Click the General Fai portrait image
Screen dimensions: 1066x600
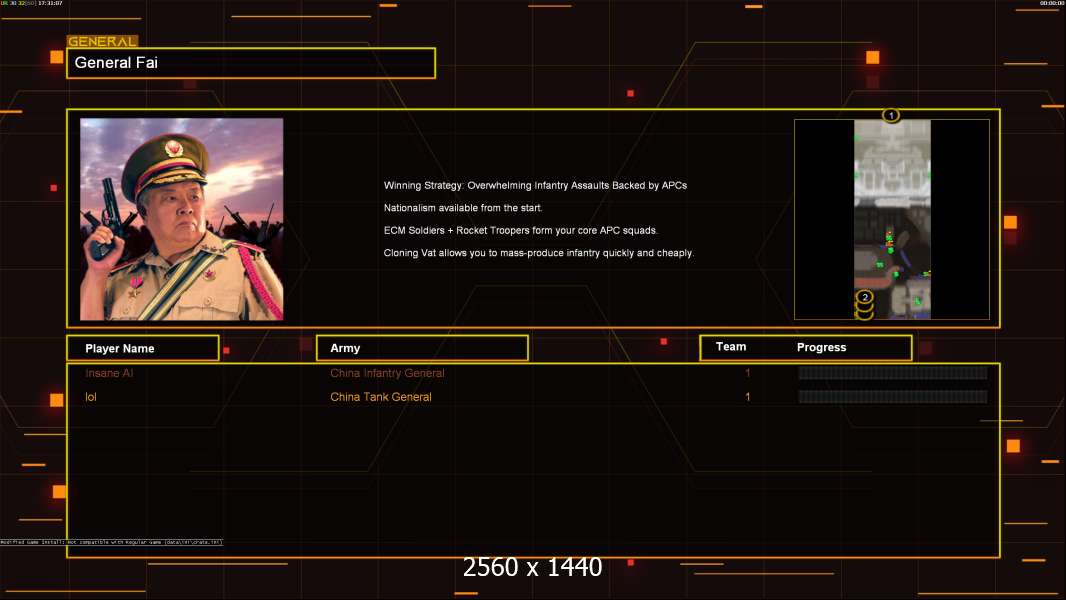(x=182, y=219)
